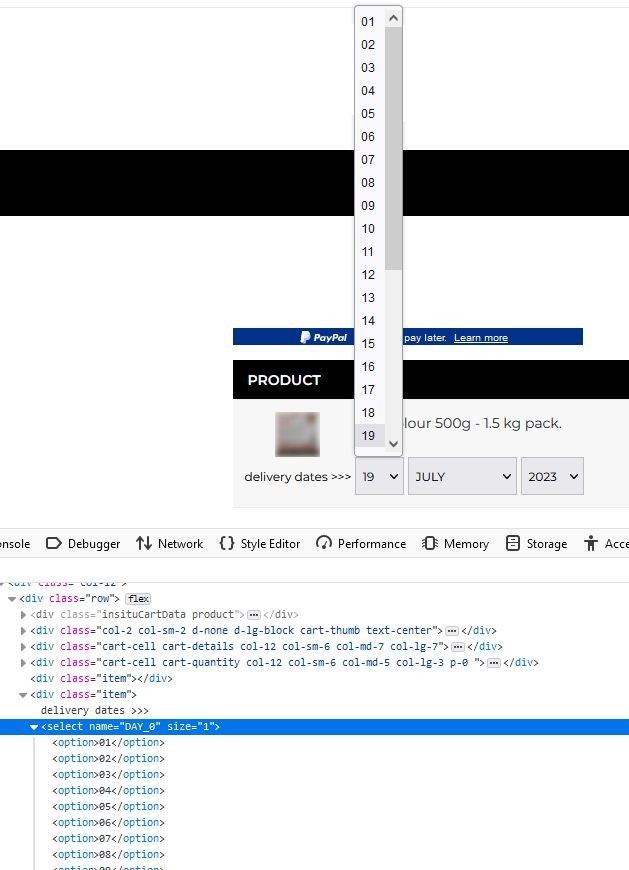Click the down arrow of day list scrollbar
The height and width of the screenshot is (870, 629).
pyautogui.click(x=393, y=444)
